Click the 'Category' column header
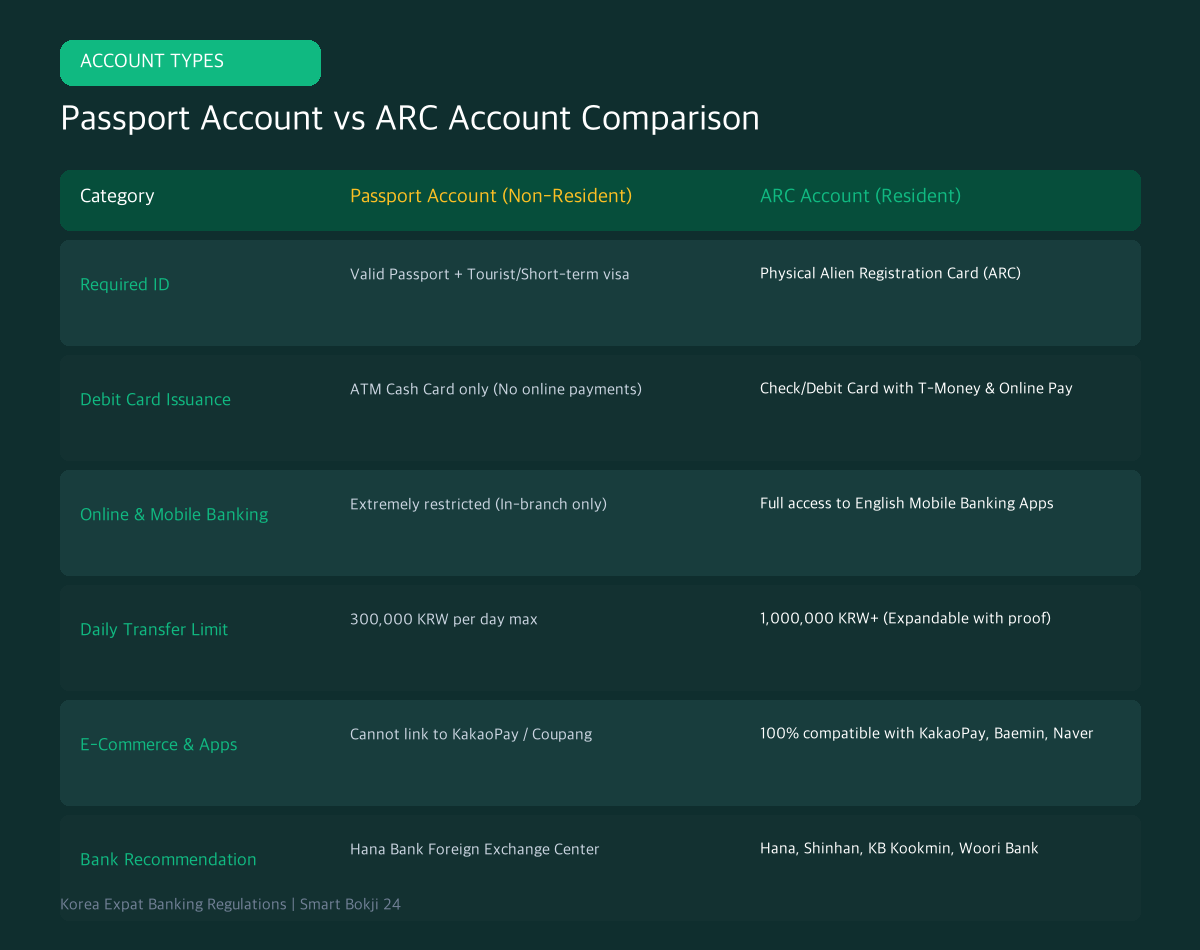Image resolution: width=1200 pixels, height=950 pixels. pos(117,196)
